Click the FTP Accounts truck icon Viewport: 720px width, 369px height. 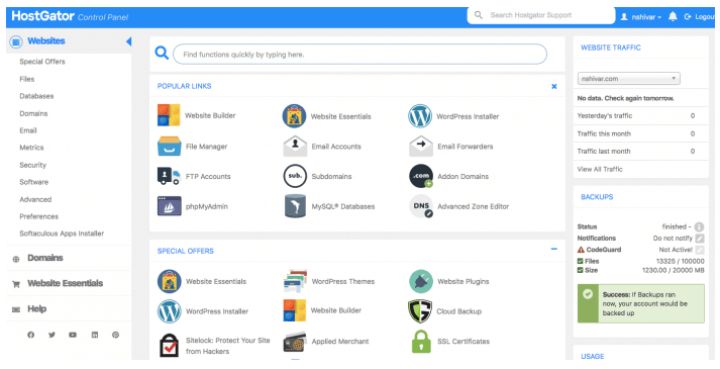pyautogui.click(x=169, y=176)
